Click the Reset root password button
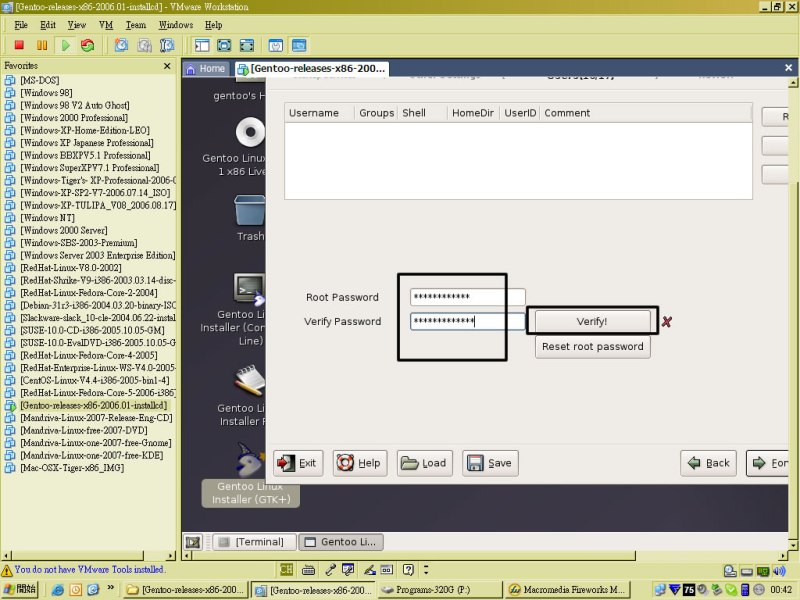The height and width of the screenshot is (600, 800). [x=592, y=346]
